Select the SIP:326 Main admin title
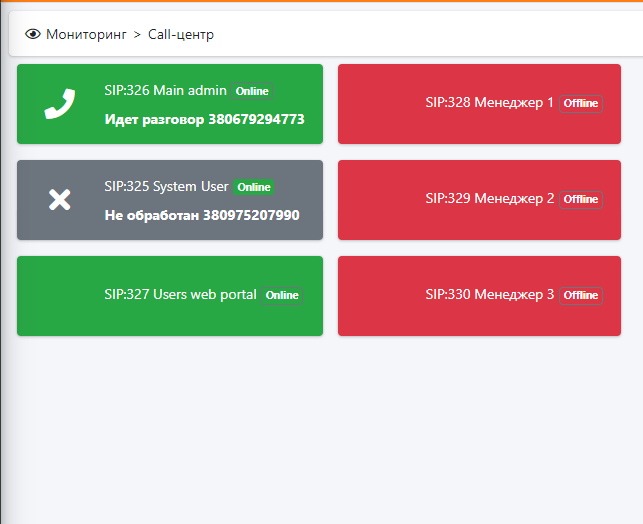 (x=166, y=90)
